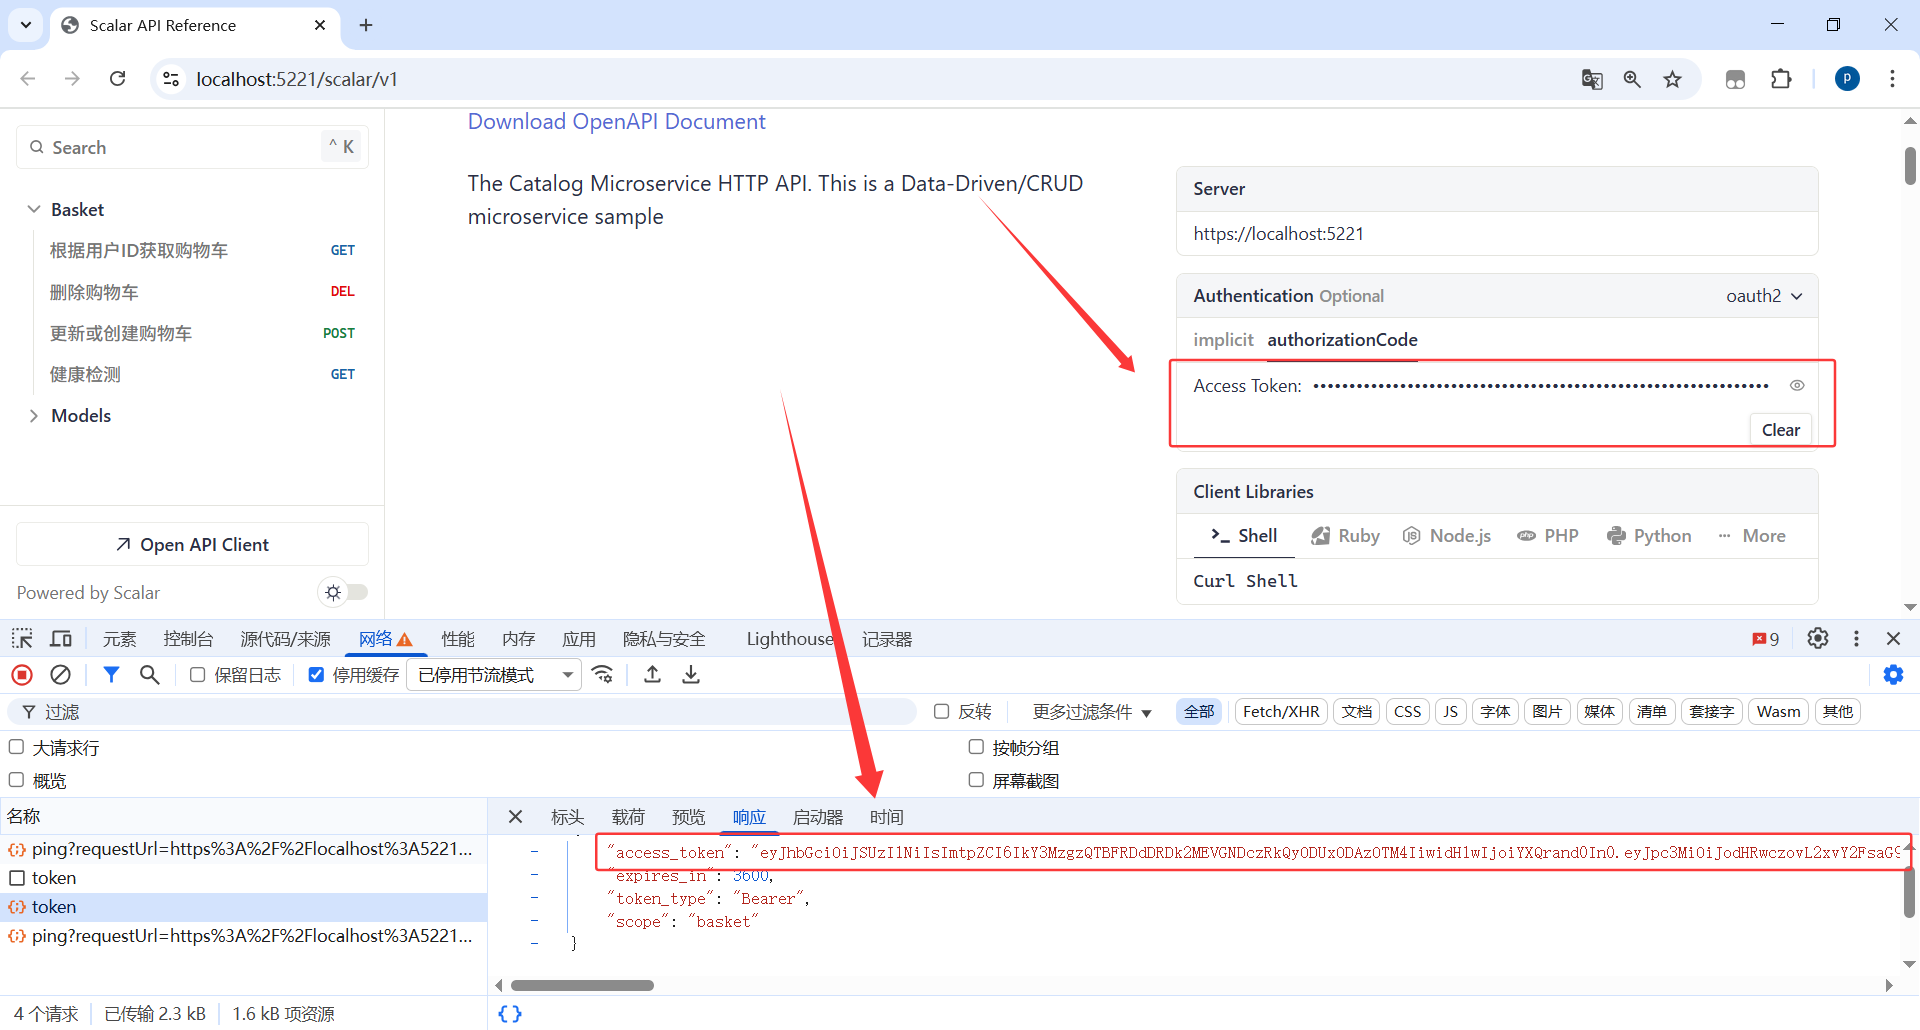This screenshot has height=1030, width=1920.
Task: Click the network 过滤 filter input
Action: [462, 711]
